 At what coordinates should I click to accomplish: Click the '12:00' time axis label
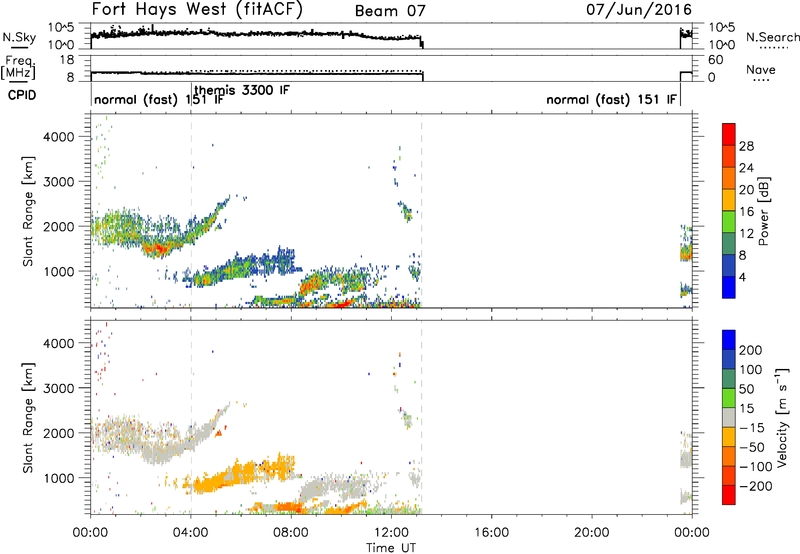click(x=392, y=533)
